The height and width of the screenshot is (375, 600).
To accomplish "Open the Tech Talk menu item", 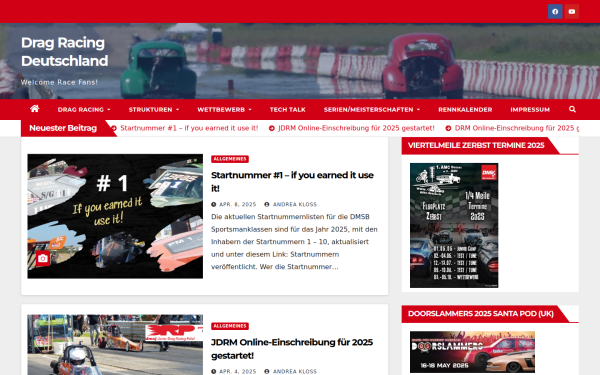I will click(287, 109).
